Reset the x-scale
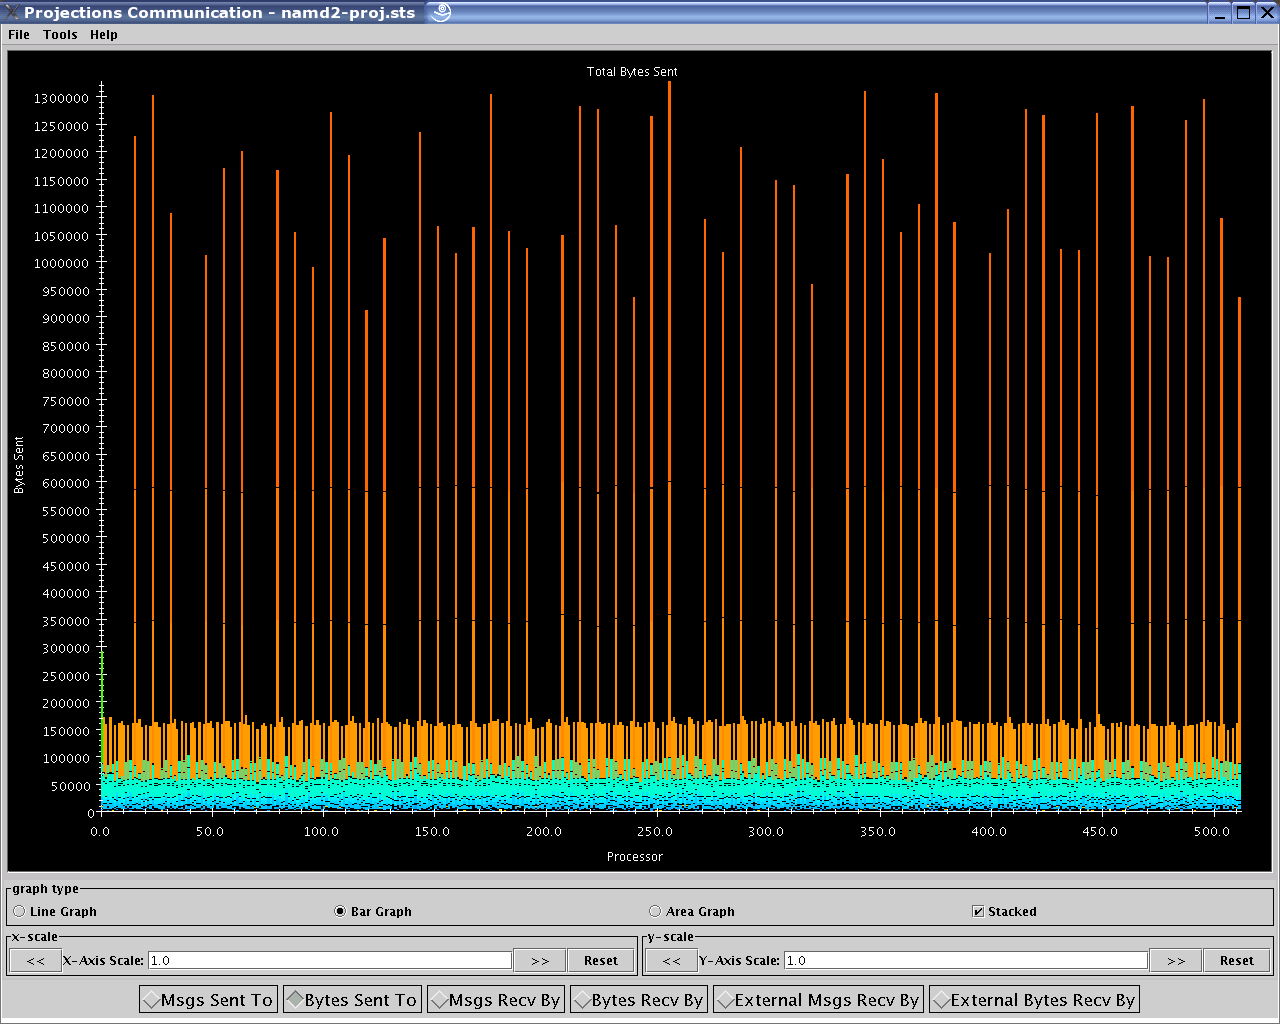The image size is (1280, 1024). tap(600, 961)
